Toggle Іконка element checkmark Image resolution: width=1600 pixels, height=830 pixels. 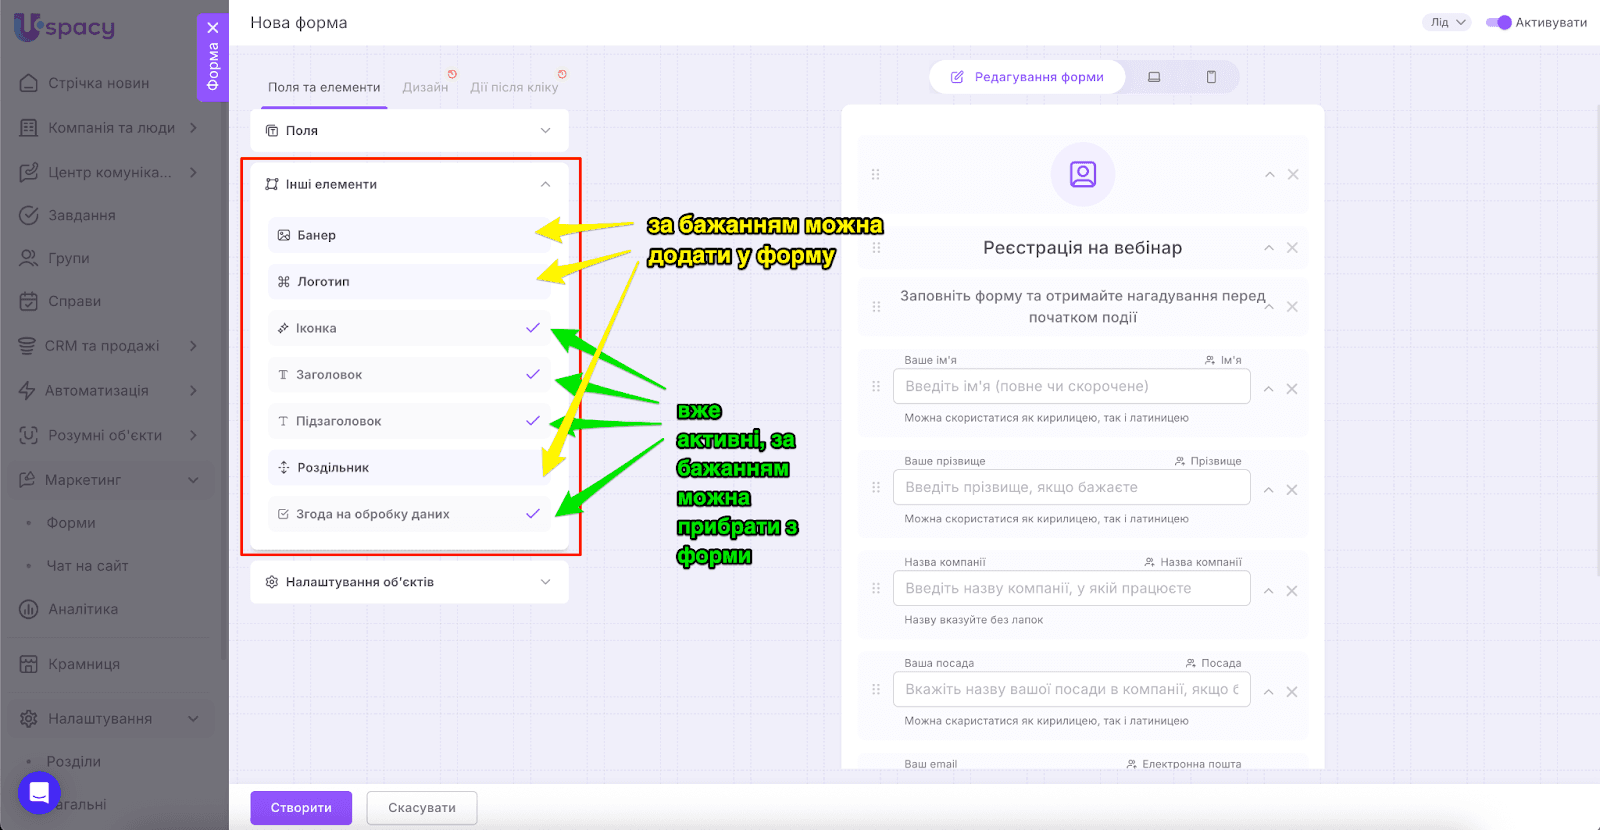click(x=533, y=328)
